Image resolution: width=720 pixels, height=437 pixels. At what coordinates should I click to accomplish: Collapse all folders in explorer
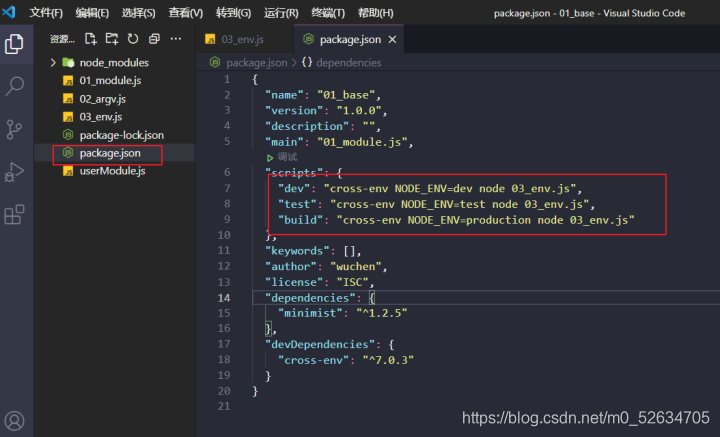(154, 39)
